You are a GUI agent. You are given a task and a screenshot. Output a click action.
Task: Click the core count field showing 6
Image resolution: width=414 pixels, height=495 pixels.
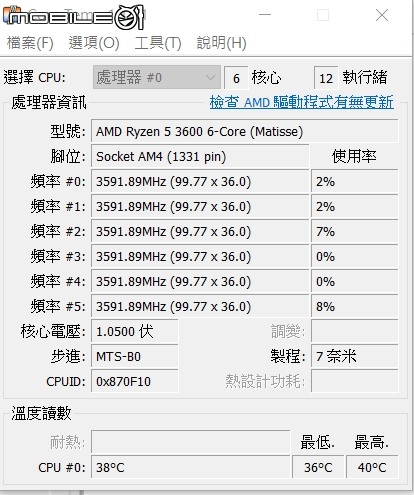(236, 78)
